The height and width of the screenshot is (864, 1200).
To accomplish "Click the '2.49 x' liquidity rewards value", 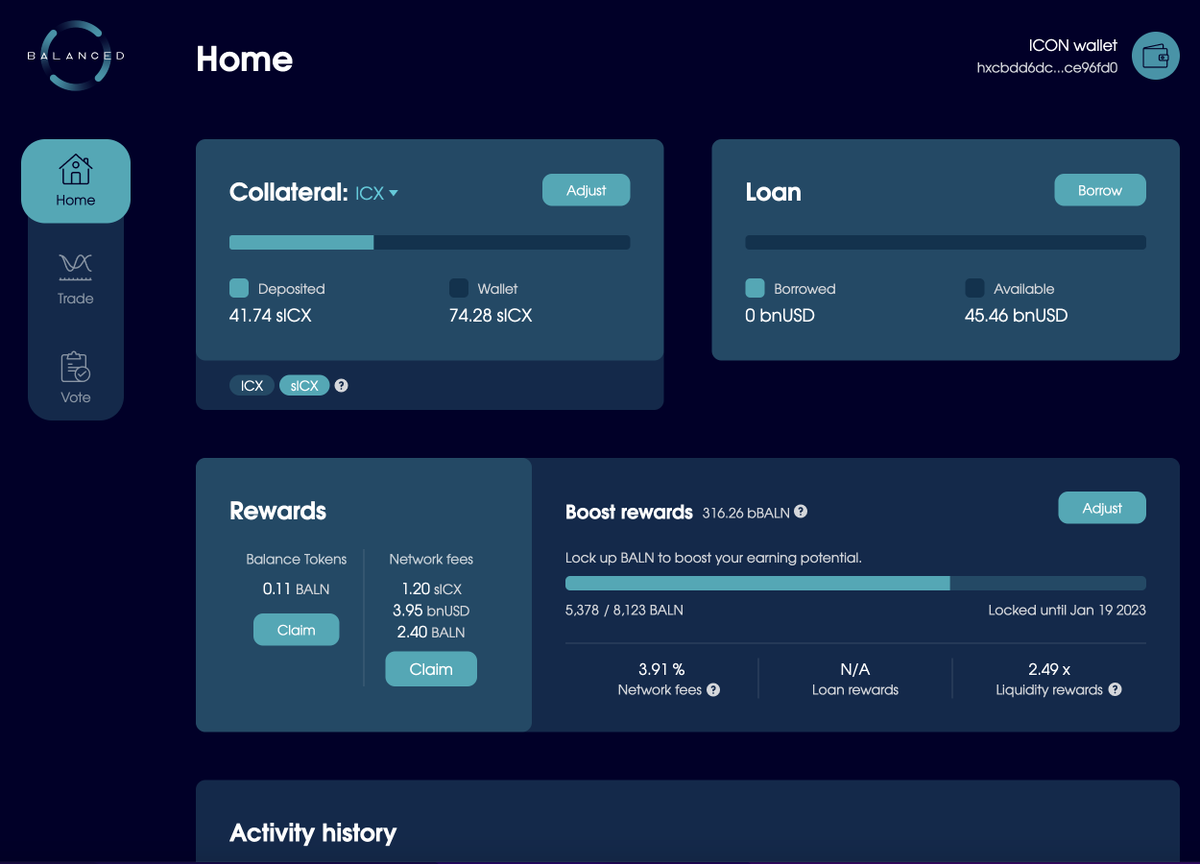I will click(1049, 669).
